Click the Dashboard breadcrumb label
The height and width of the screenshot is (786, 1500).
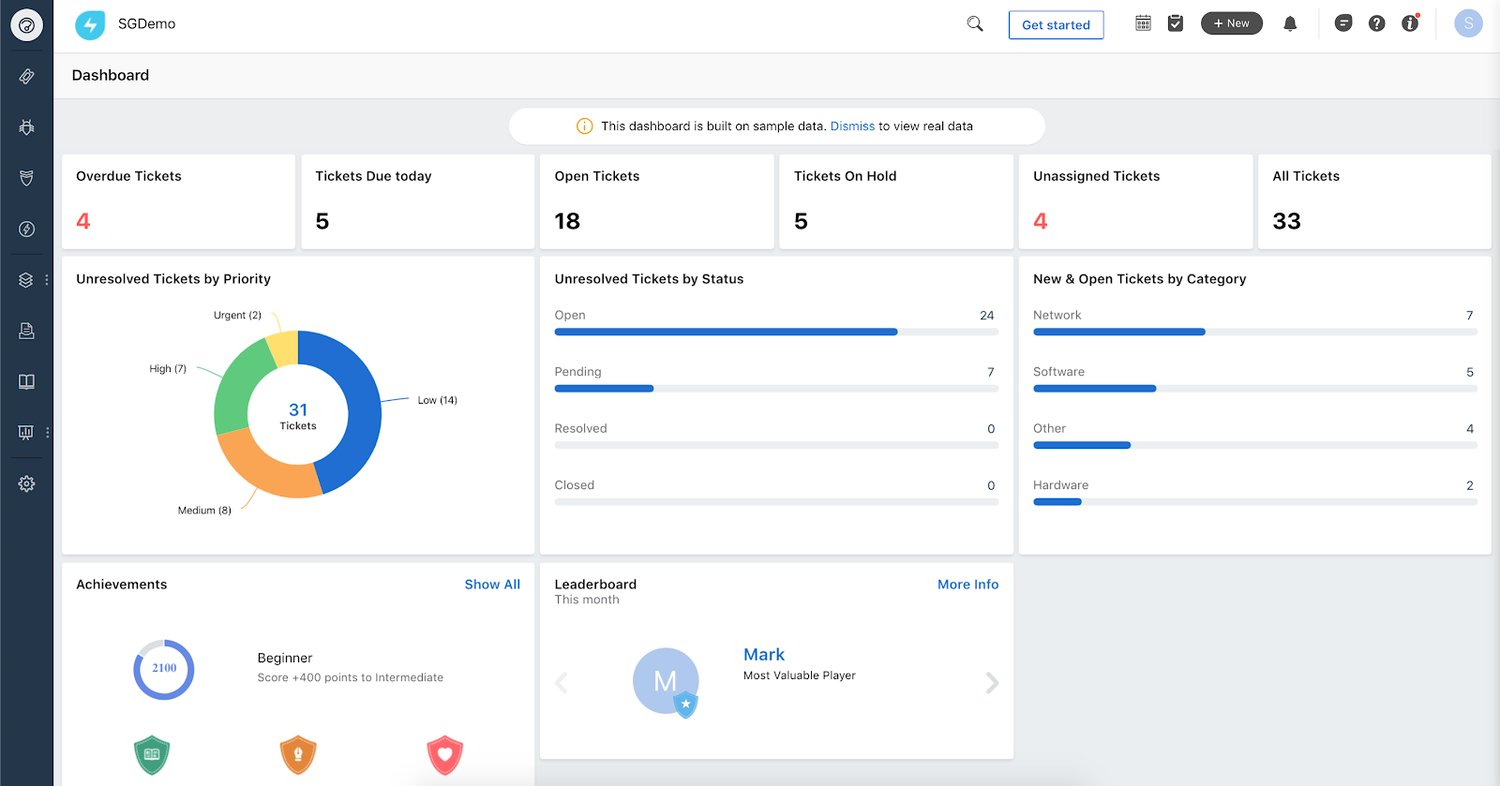110,75
